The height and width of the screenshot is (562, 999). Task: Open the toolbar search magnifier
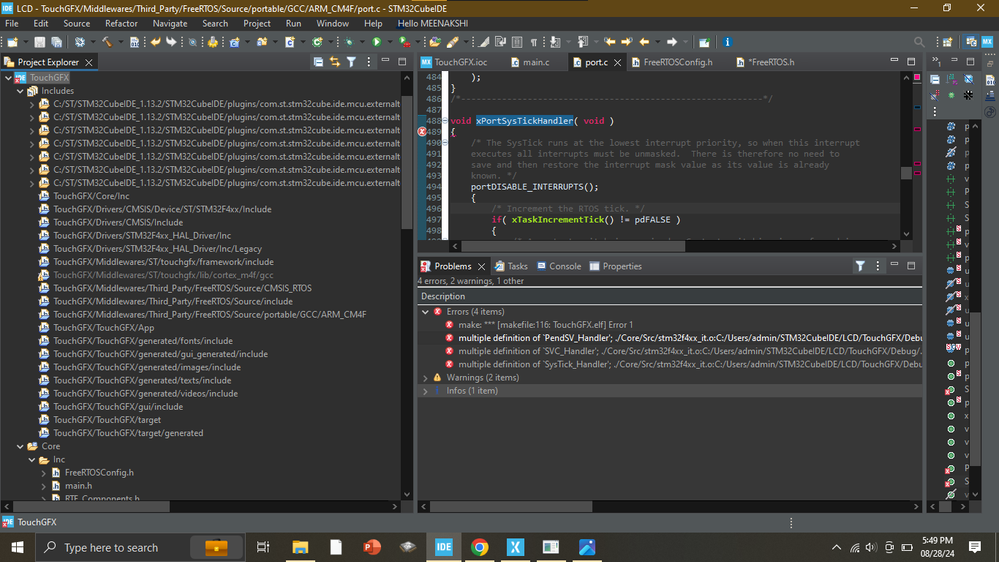pos(919,42)
